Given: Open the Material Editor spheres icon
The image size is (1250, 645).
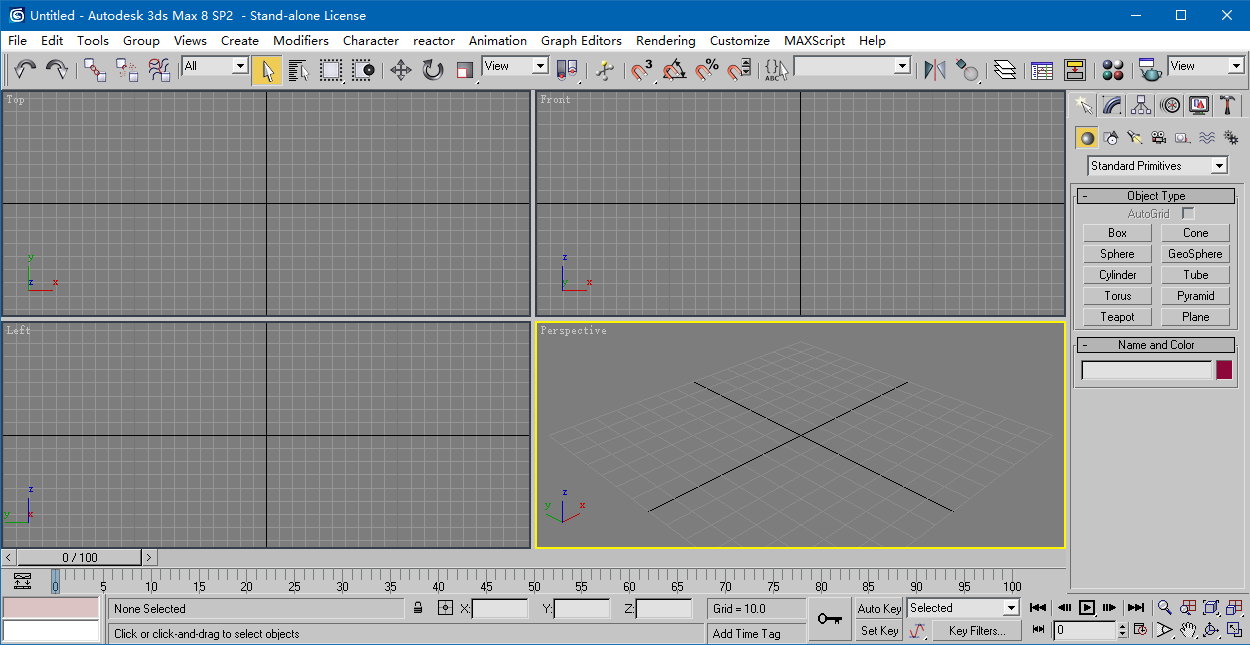Looking at the screenshot, I should (x=1113, y=70).
